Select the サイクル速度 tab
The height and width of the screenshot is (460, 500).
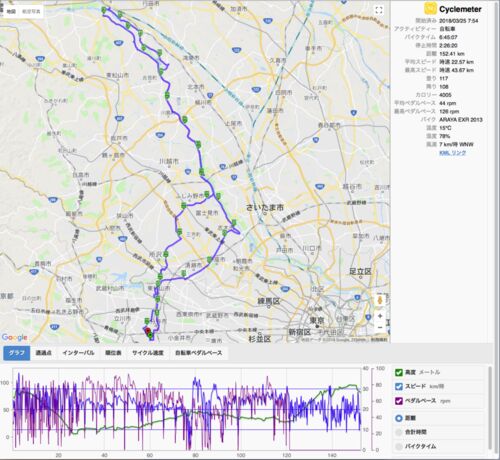click(x=148, y=353)
